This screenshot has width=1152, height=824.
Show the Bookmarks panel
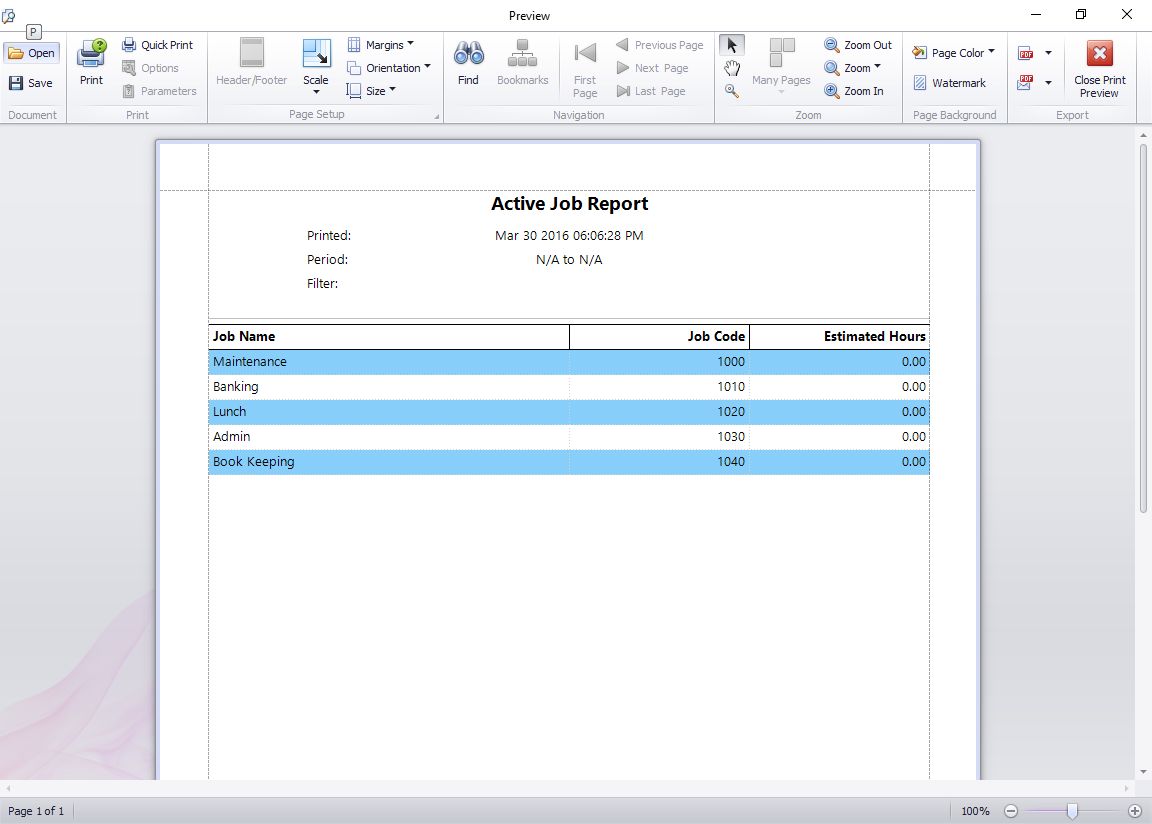tap(522, 63)
